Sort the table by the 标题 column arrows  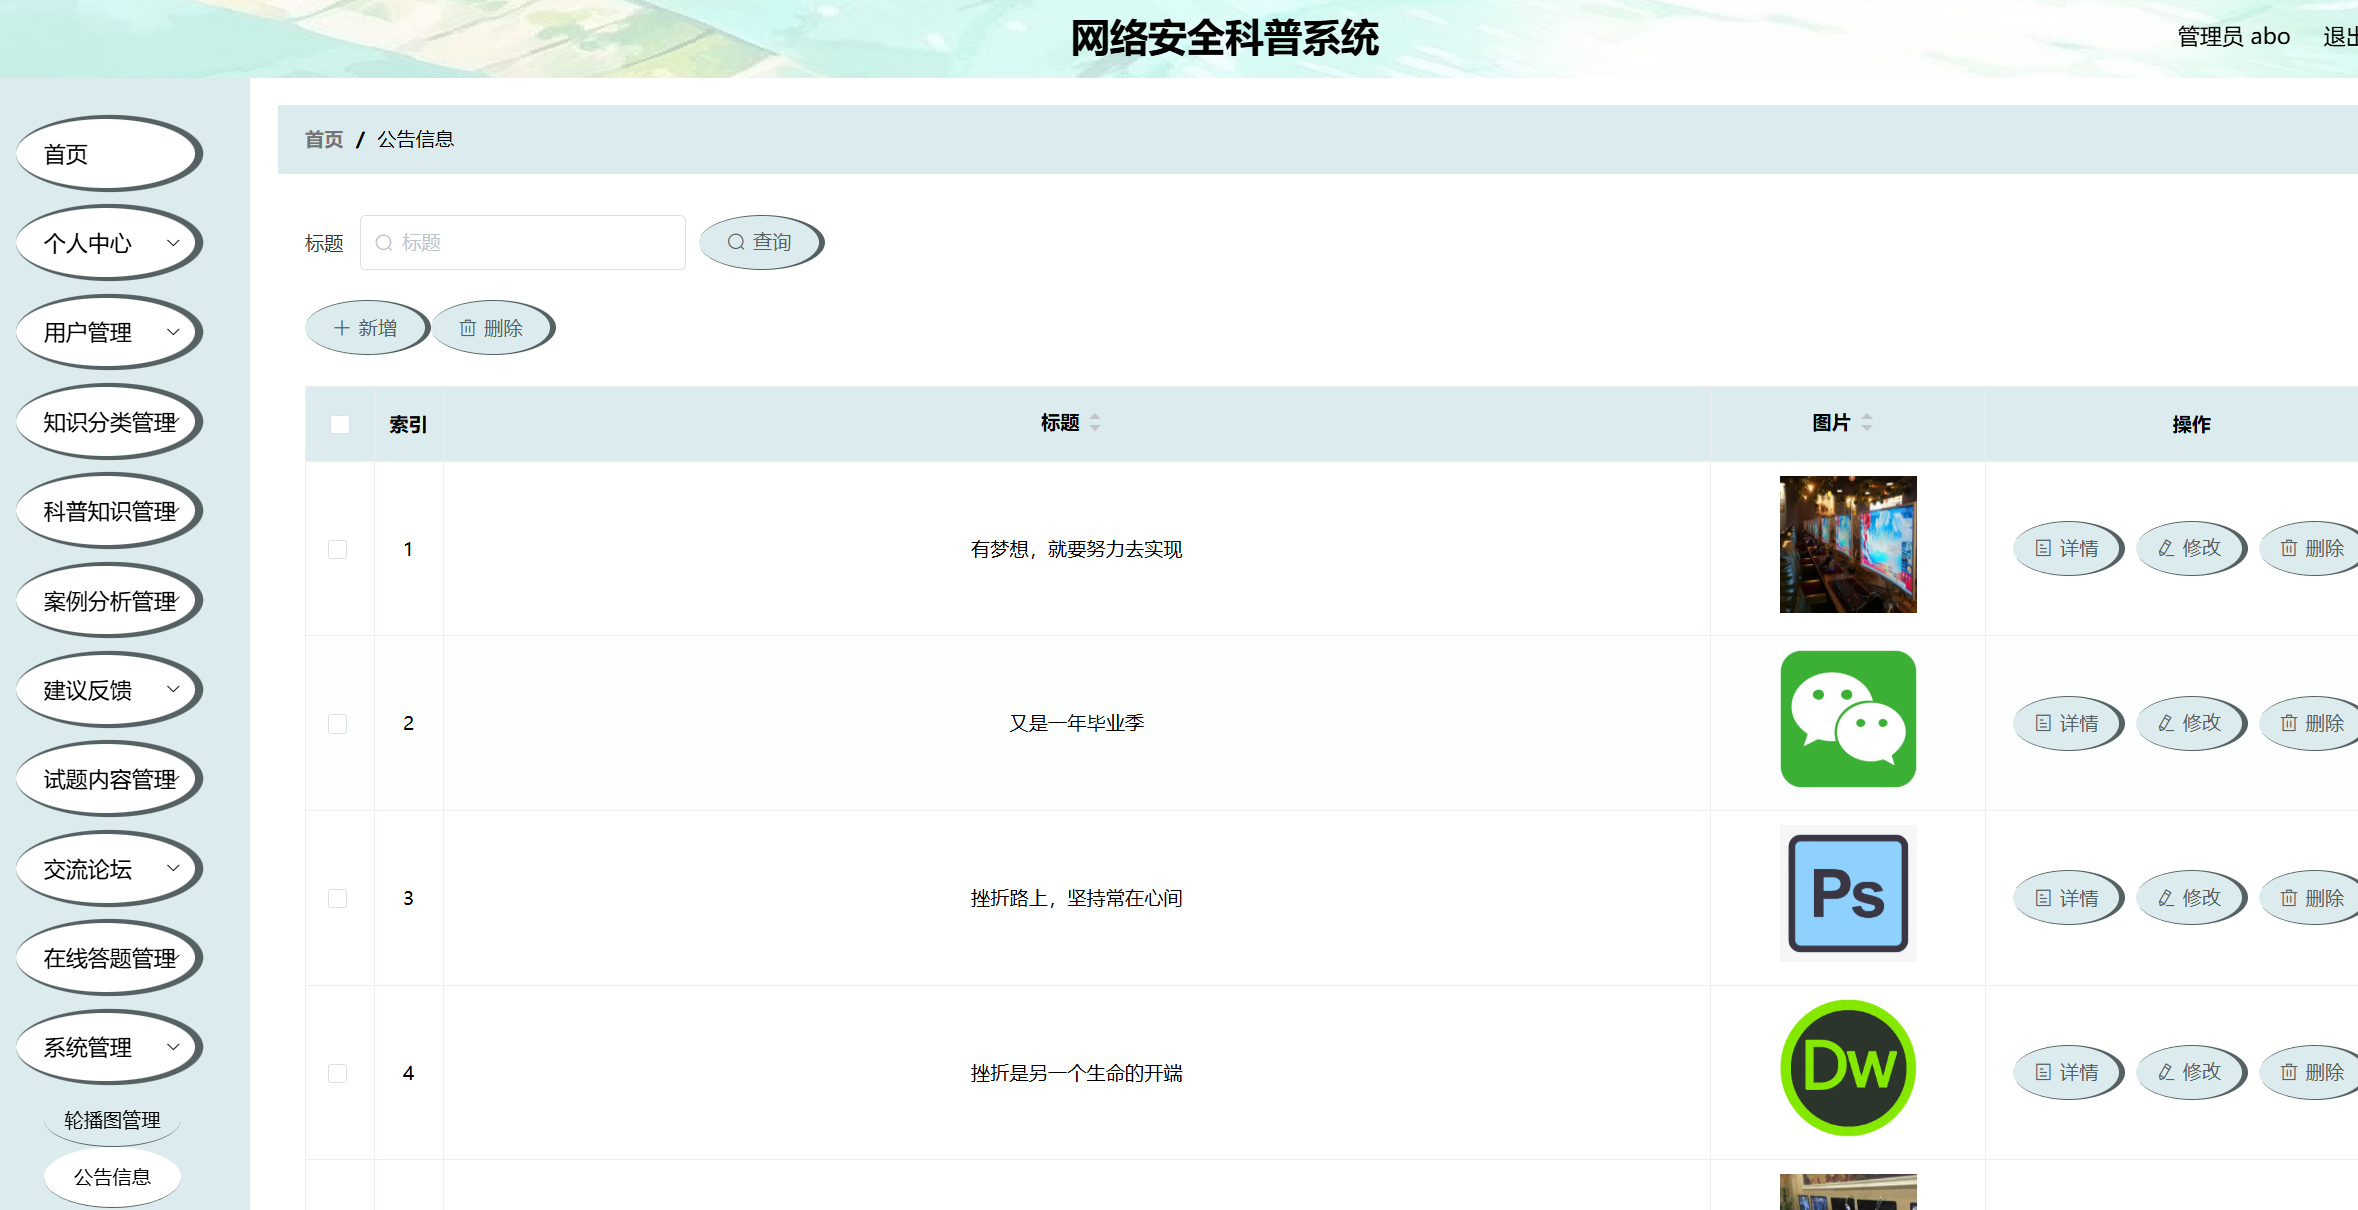(1096, 423)
